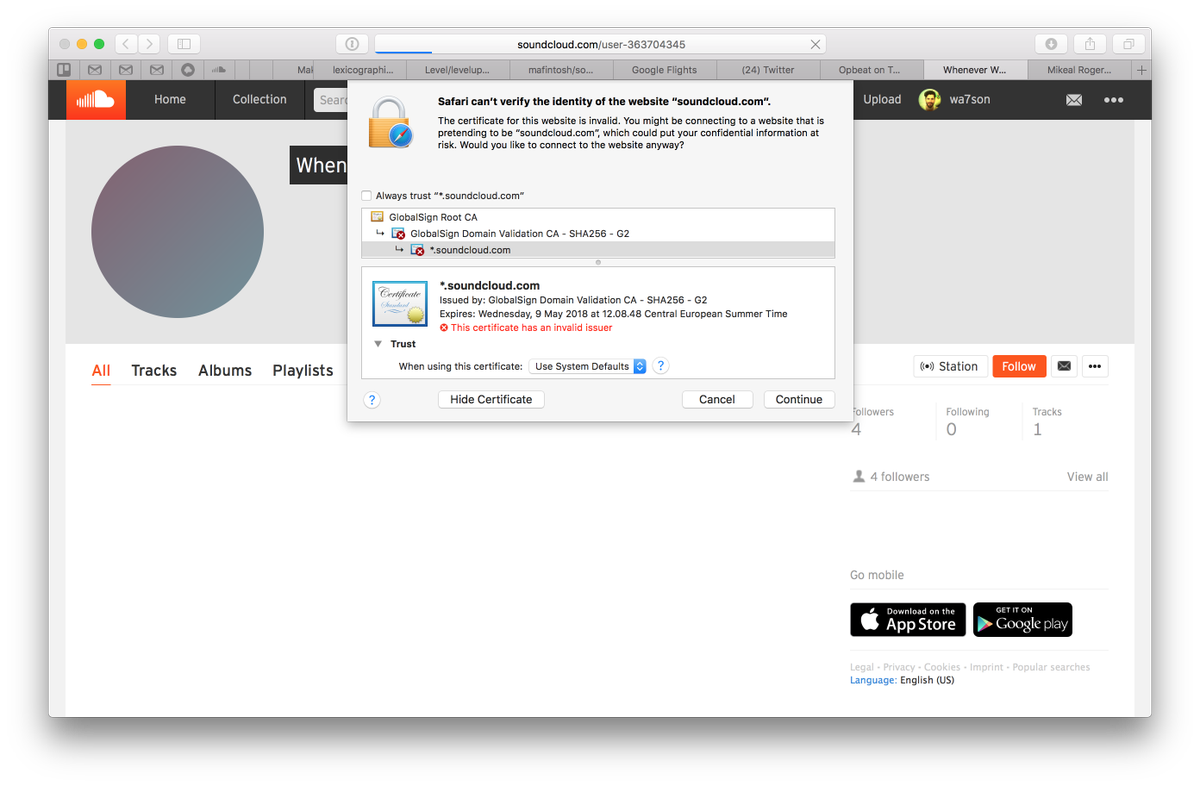Click the certificate image icon
1200x786 pixels.
coord(399,304)
